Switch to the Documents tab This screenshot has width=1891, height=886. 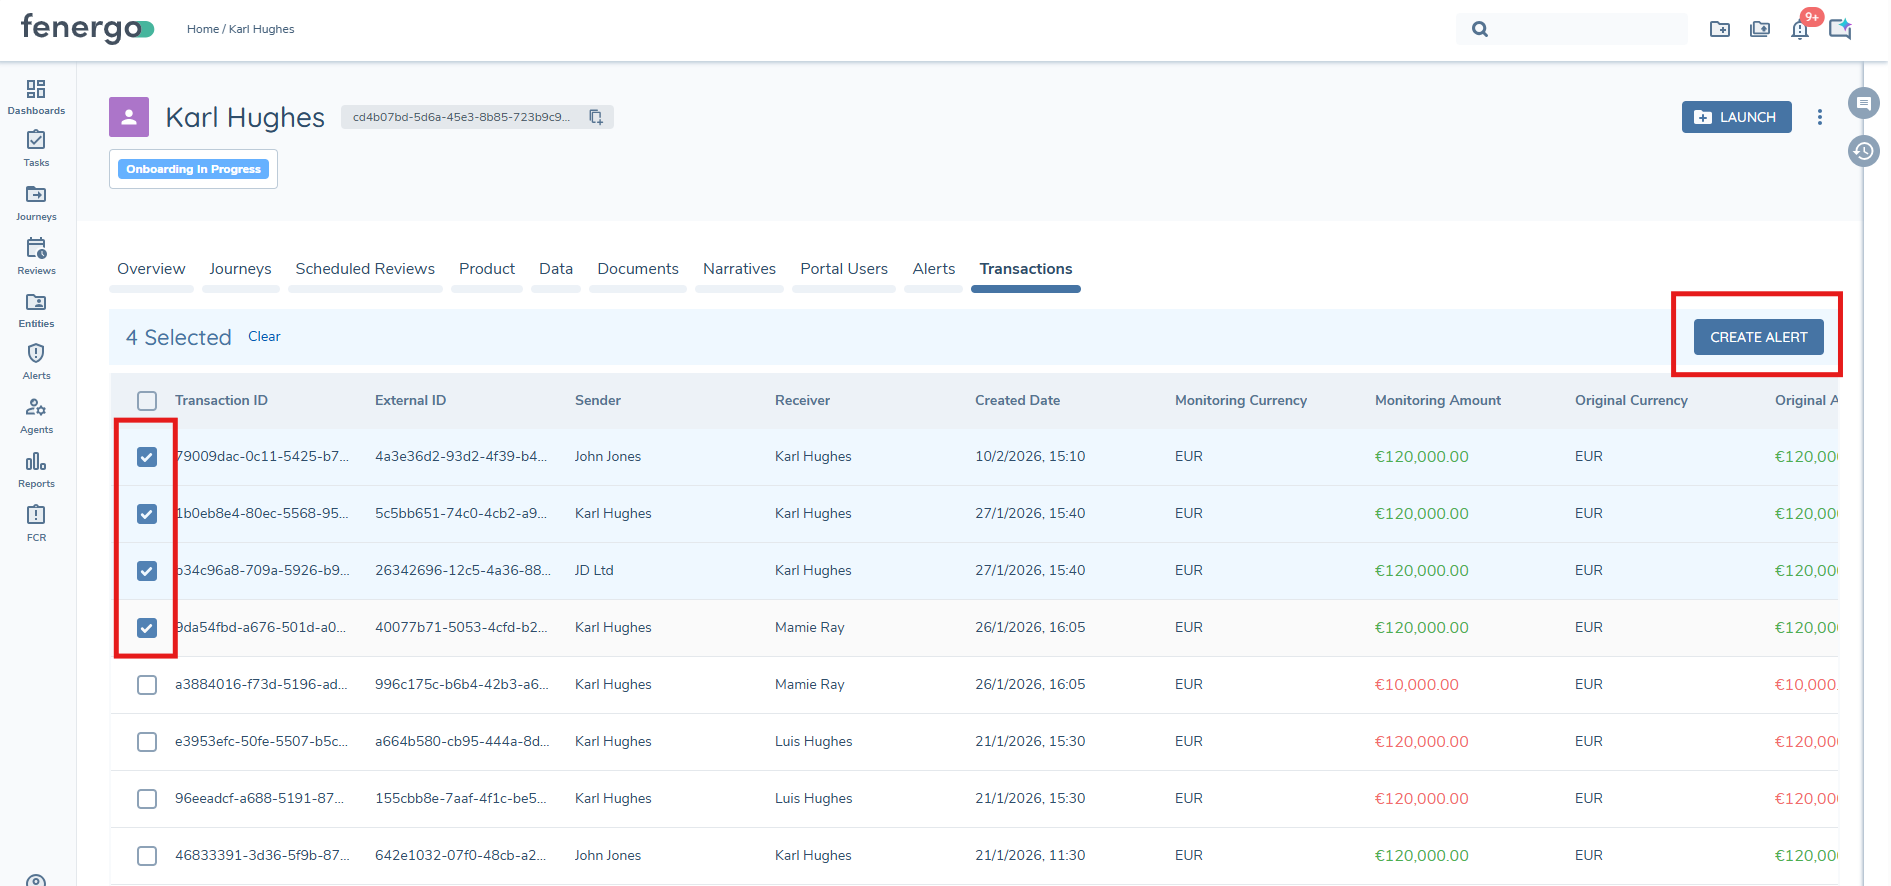click(x=637, y=269)
